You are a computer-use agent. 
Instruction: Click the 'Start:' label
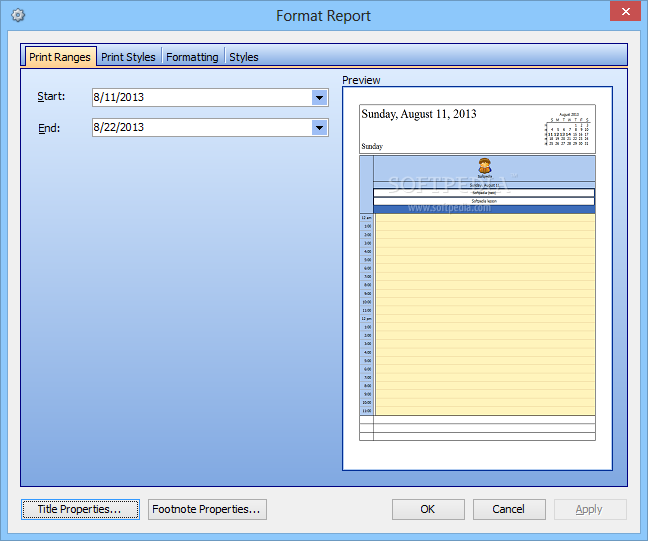51,96
